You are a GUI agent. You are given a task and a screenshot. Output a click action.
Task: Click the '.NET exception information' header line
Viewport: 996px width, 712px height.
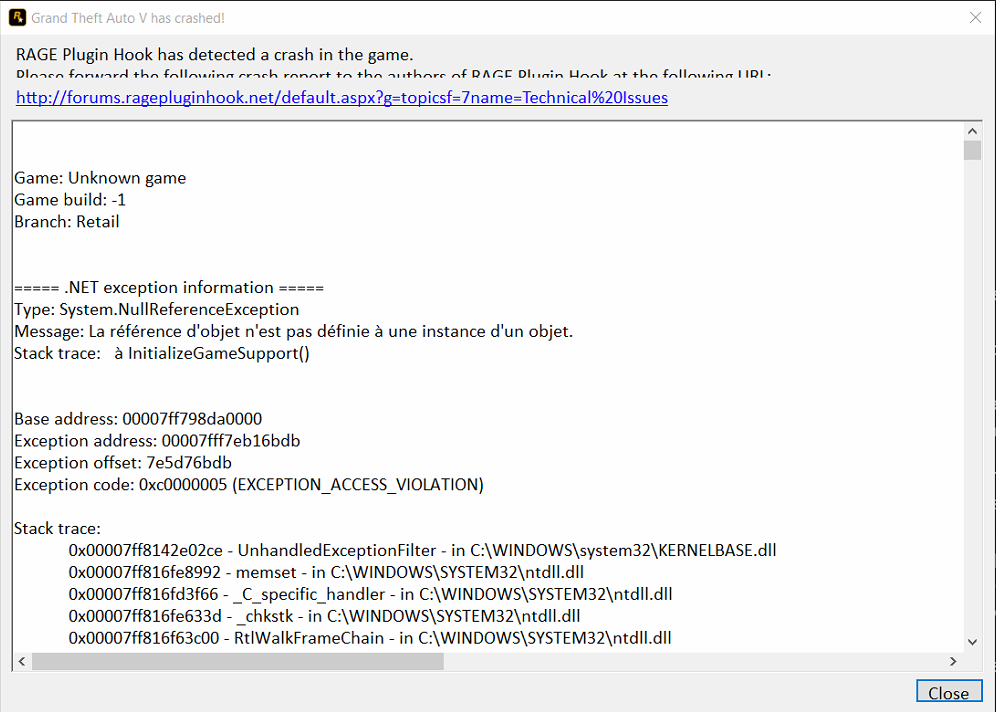(x=169, y=288)
